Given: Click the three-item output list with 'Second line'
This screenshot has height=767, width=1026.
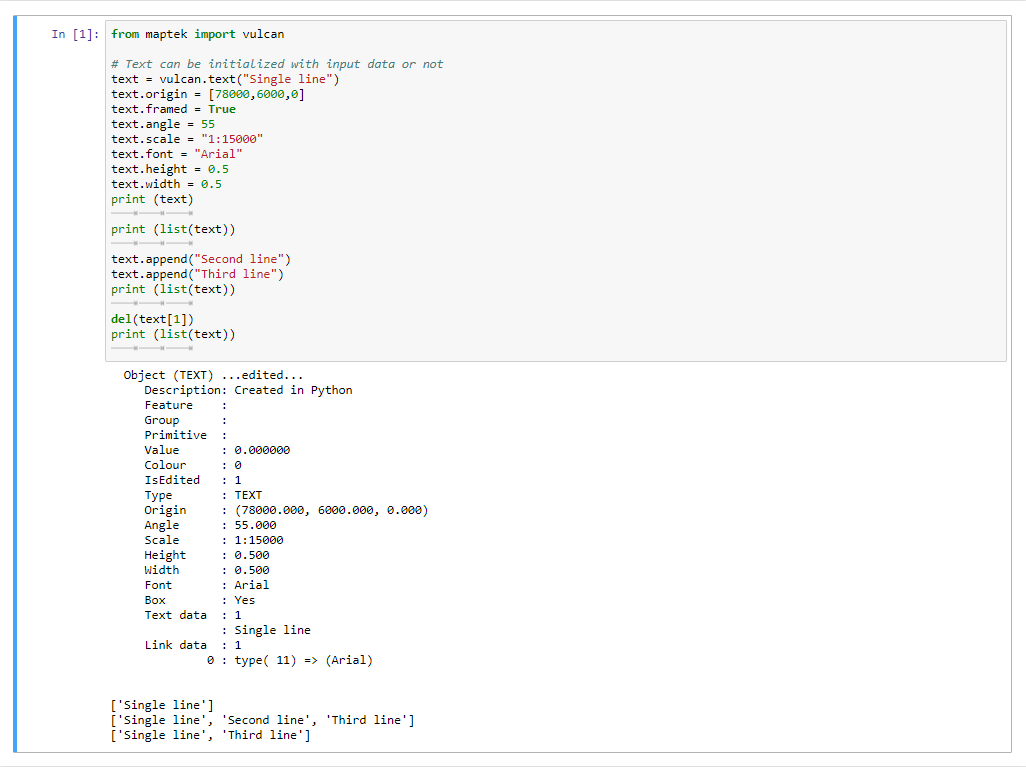Looking at the screenshot, I should [x=262, y=721].
